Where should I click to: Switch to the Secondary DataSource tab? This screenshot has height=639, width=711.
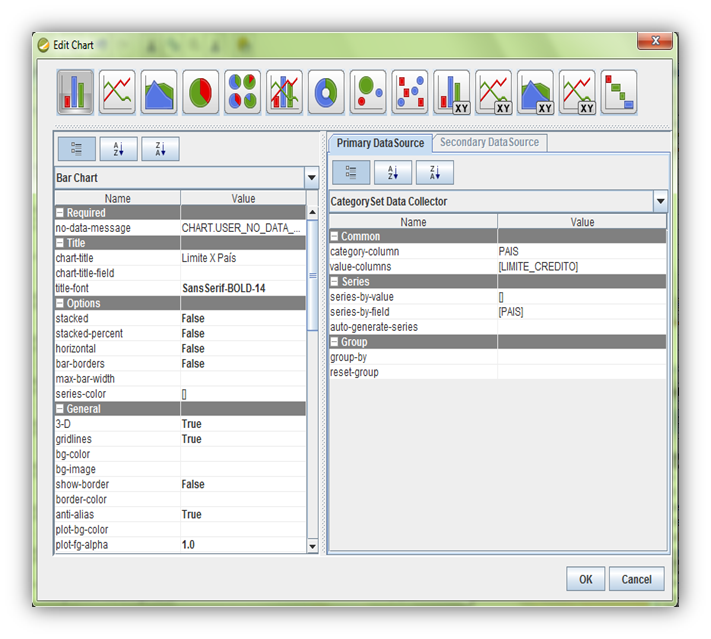point(489,143)
